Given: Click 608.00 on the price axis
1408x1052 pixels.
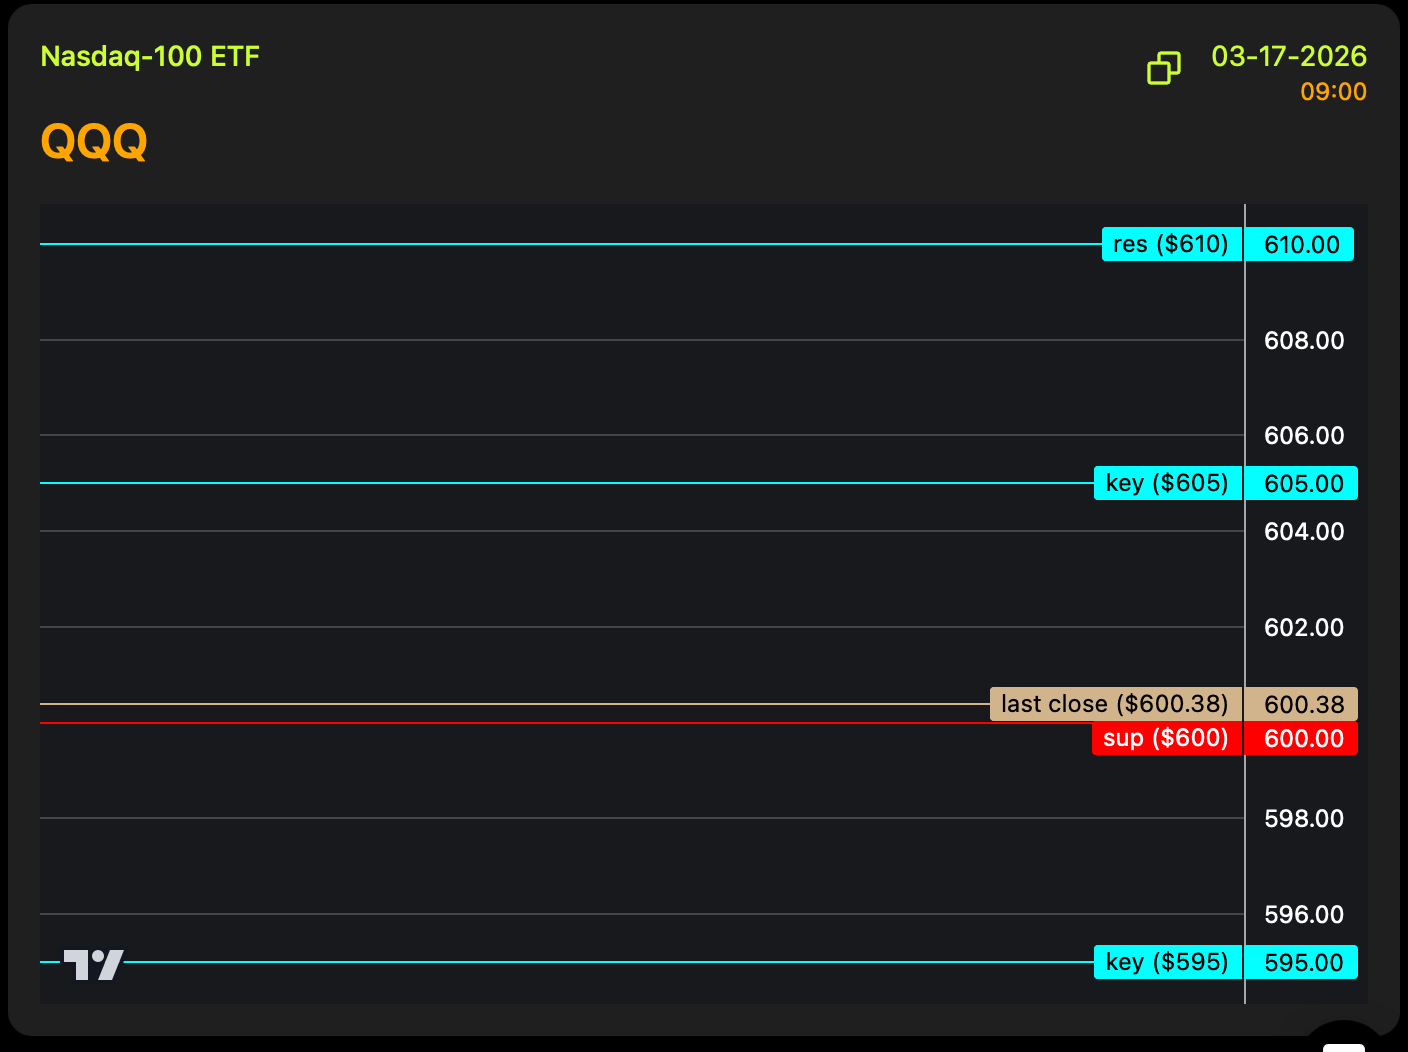Looking at the screenshot, I should click(x=1303, y=341).
